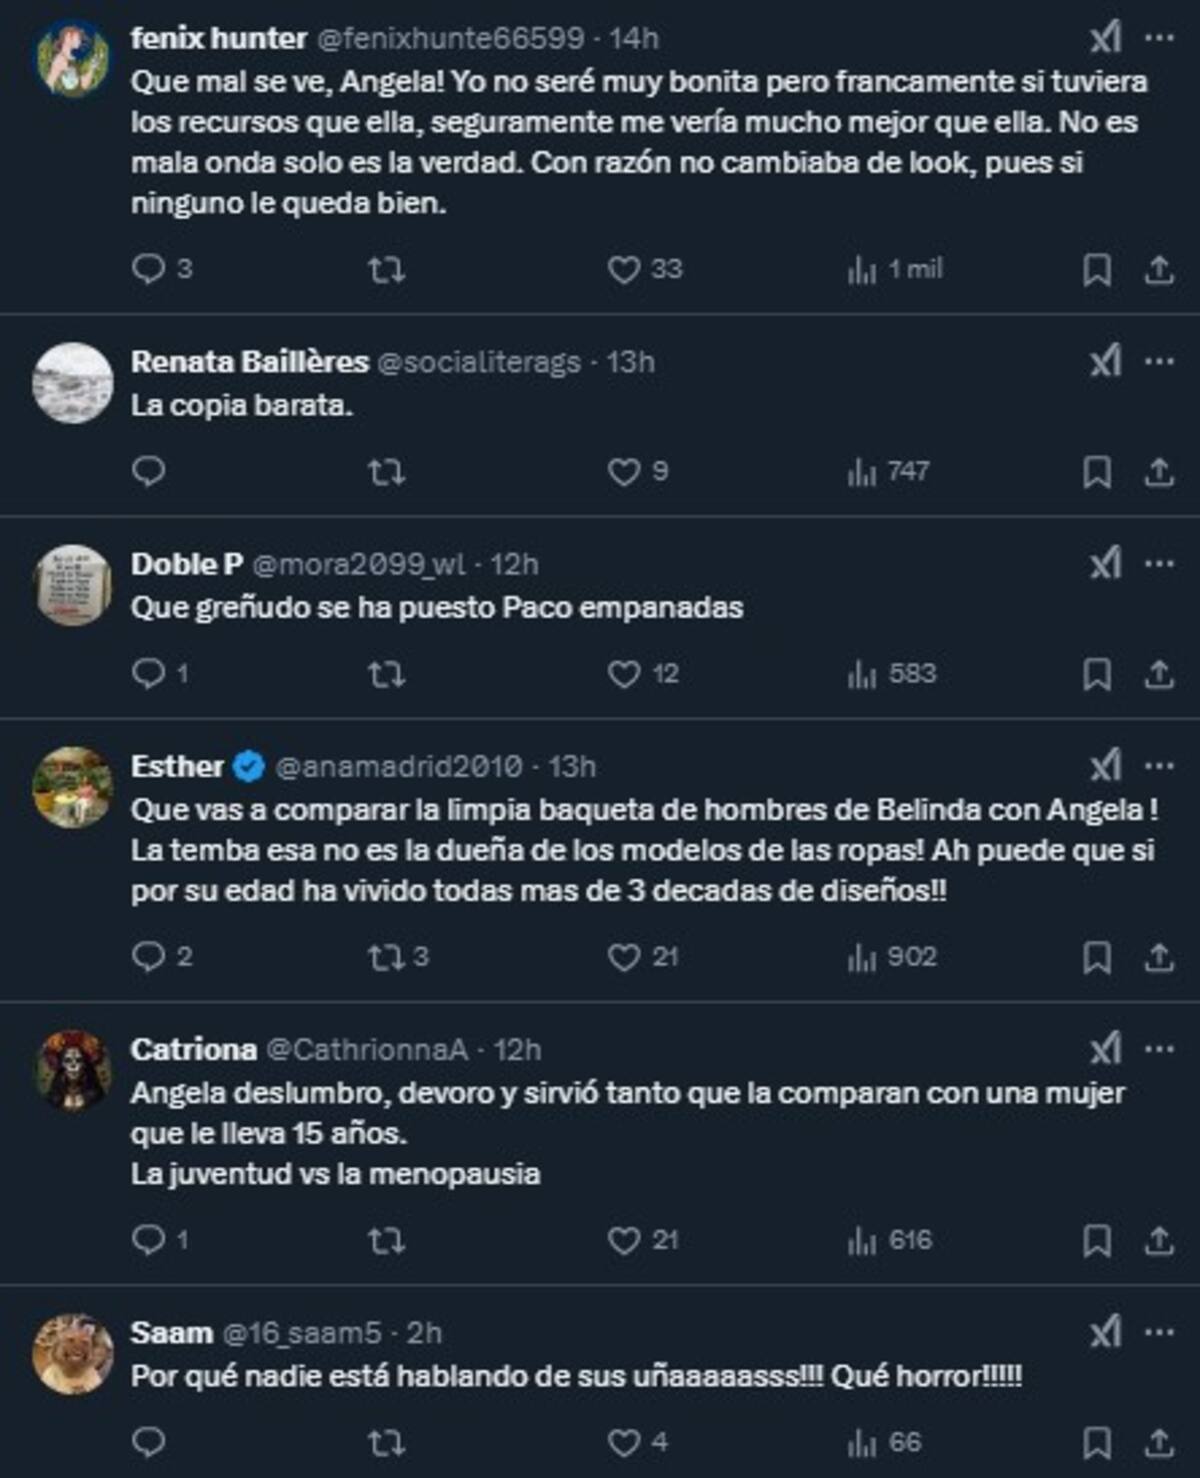The height and width of the screenshot is (1478, 1200).
Task: Reply to Saam's tweet about nails
Action: tap(149, 1442)
